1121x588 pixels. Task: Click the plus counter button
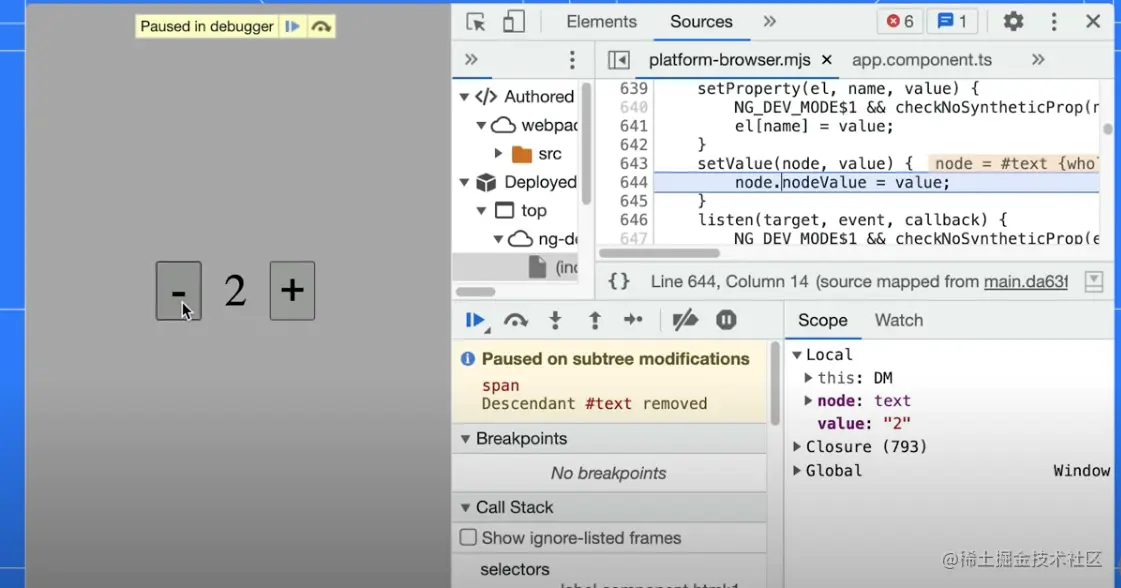(x=292, y=290)
